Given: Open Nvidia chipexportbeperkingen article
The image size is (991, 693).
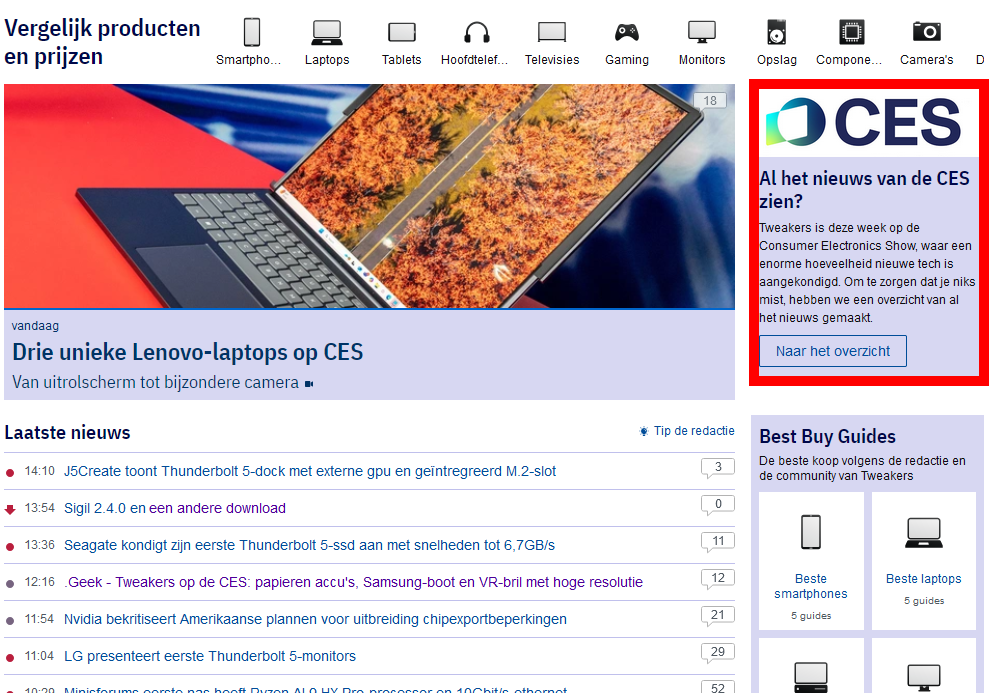Looking at the screenshot, I should [x=315, y=619].
